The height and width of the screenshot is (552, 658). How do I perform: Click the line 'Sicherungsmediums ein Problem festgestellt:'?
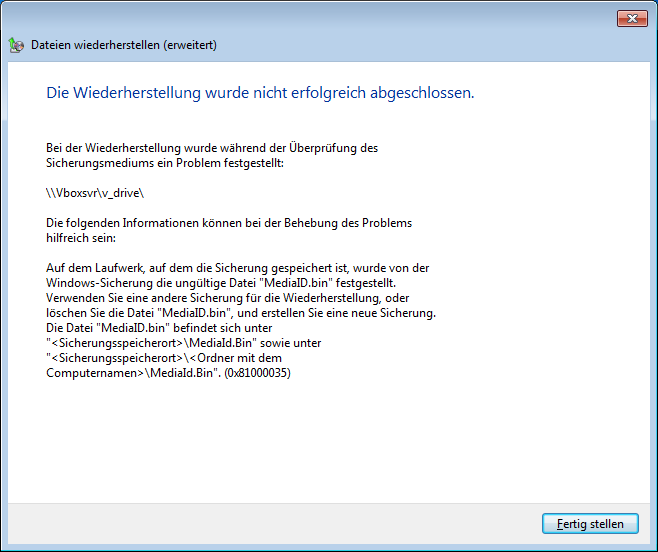point(165,162)
